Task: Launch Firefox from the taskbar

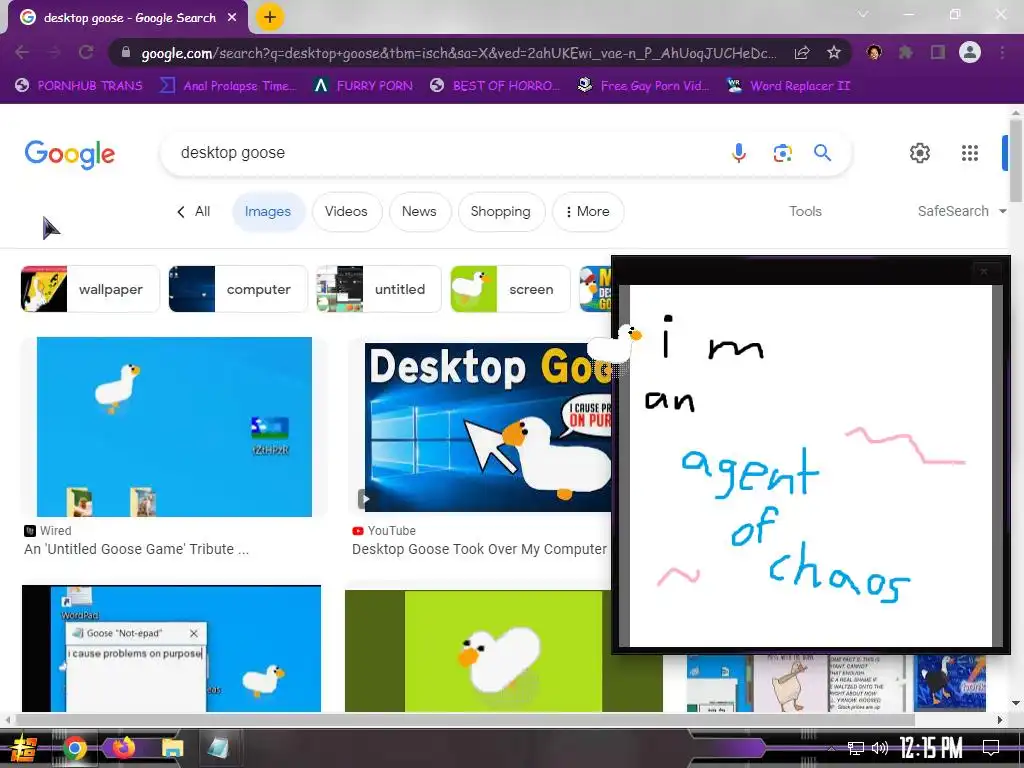Action: [123, 748]
